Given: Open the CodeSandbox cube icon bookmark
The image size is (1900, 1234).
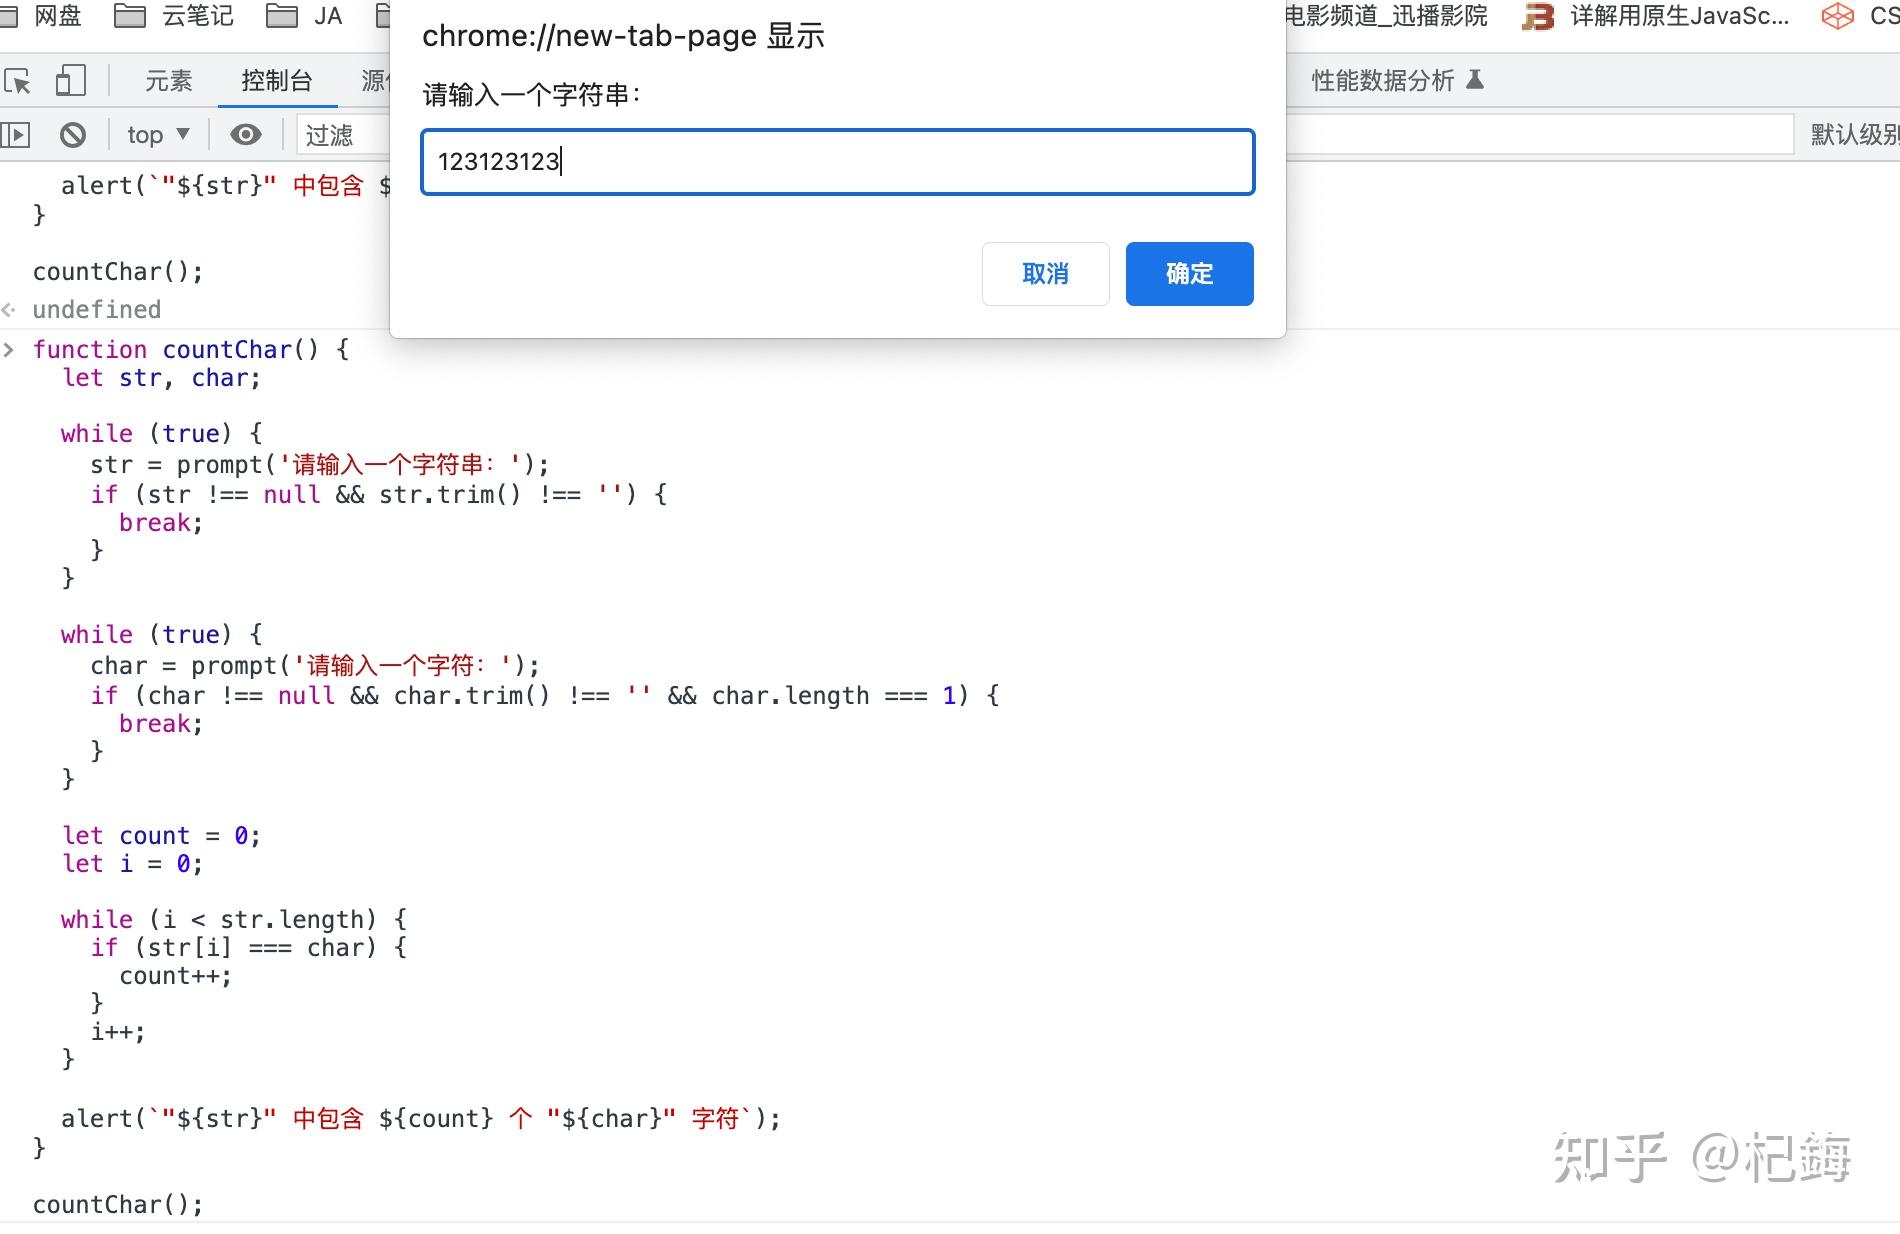Looking at the screenshot, I should click(x=1837, y=16).
